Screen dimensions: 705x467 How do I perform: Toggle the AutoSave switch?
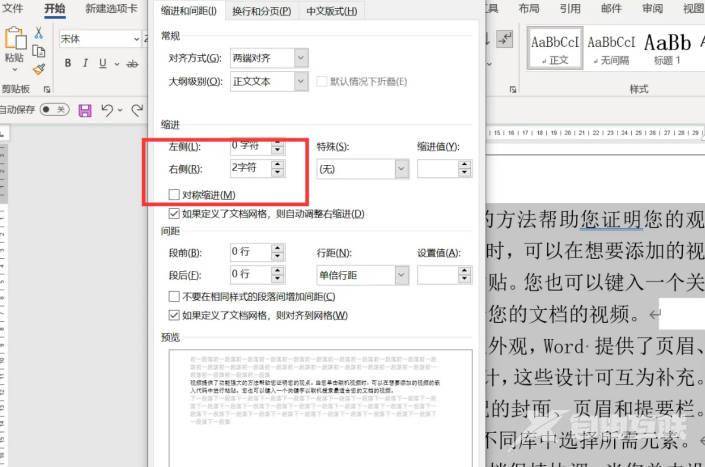tap(54, 110)
